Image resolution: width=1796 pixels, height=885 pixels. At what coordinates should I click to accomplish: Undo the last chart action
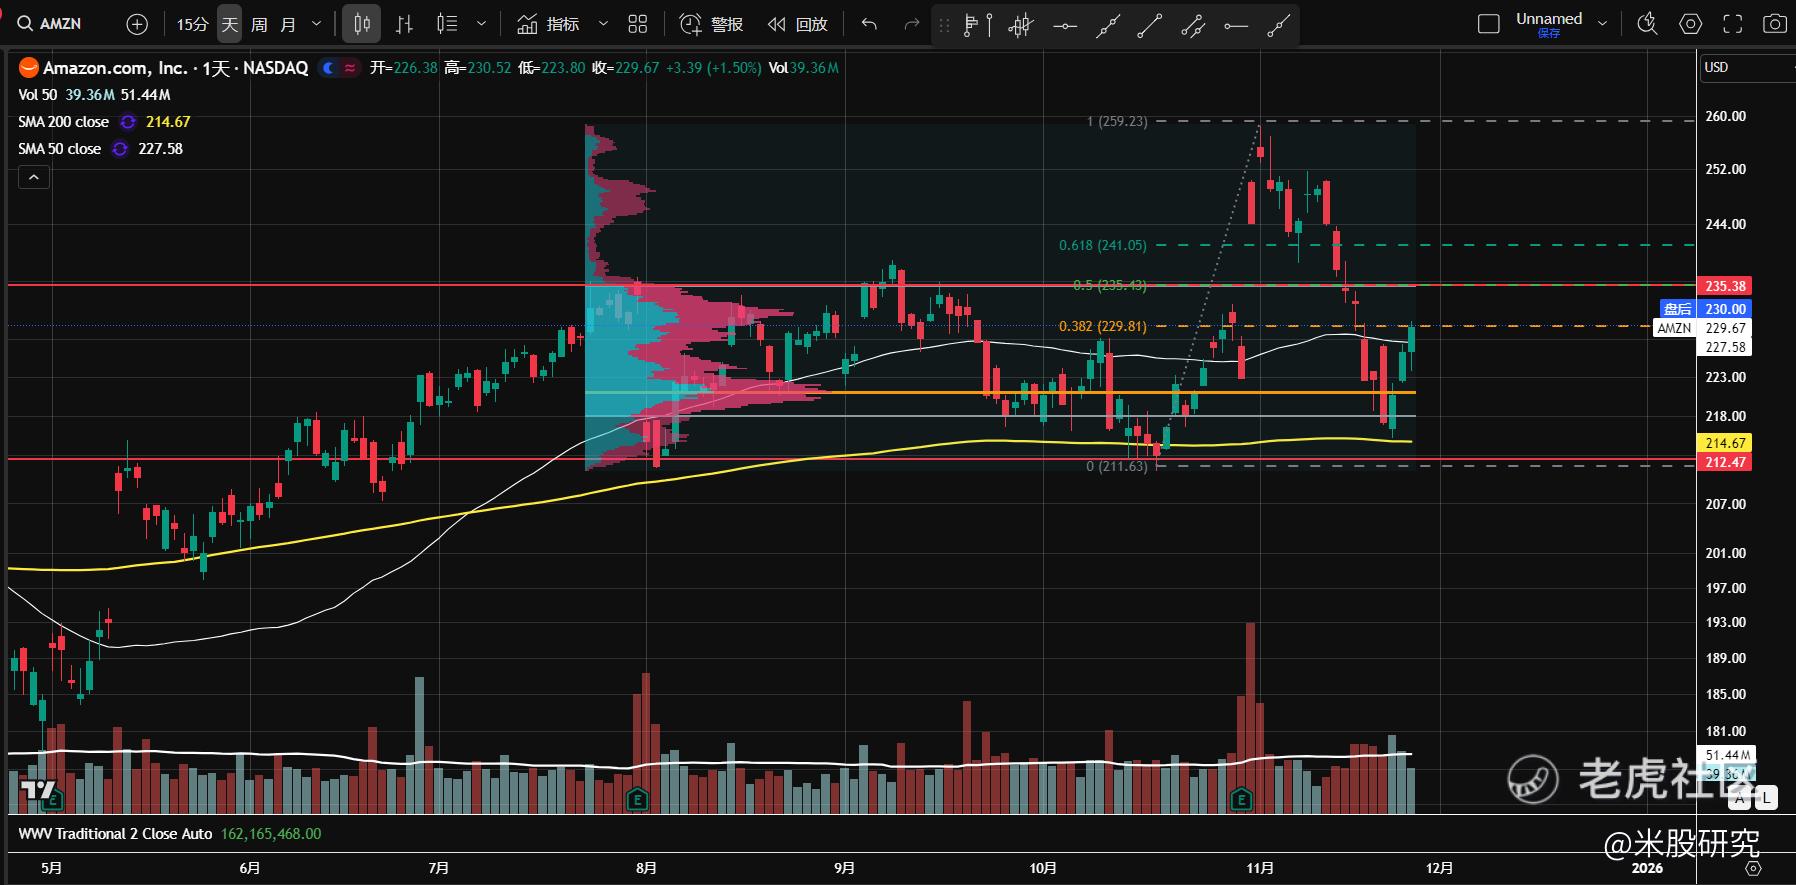(869, 24)
